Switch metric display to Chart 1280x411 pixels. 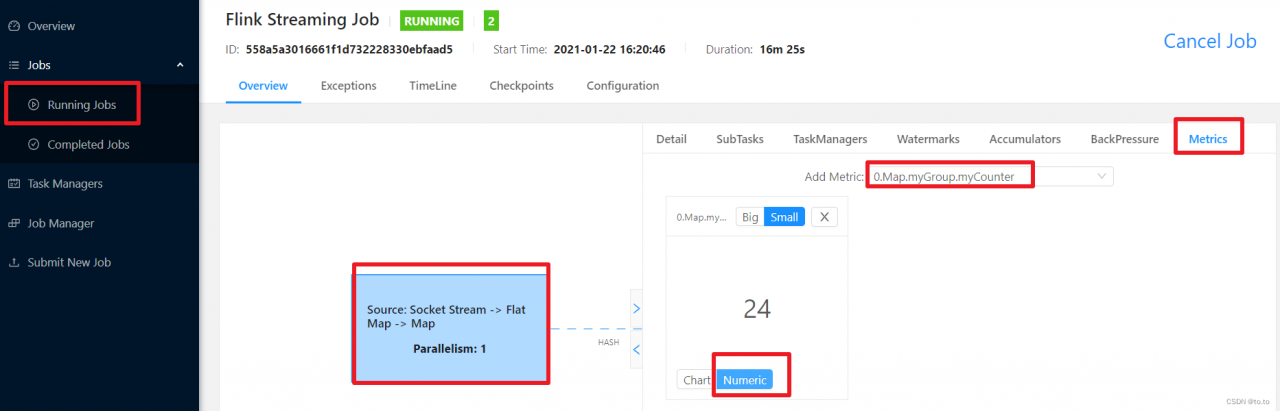point(696,380)
